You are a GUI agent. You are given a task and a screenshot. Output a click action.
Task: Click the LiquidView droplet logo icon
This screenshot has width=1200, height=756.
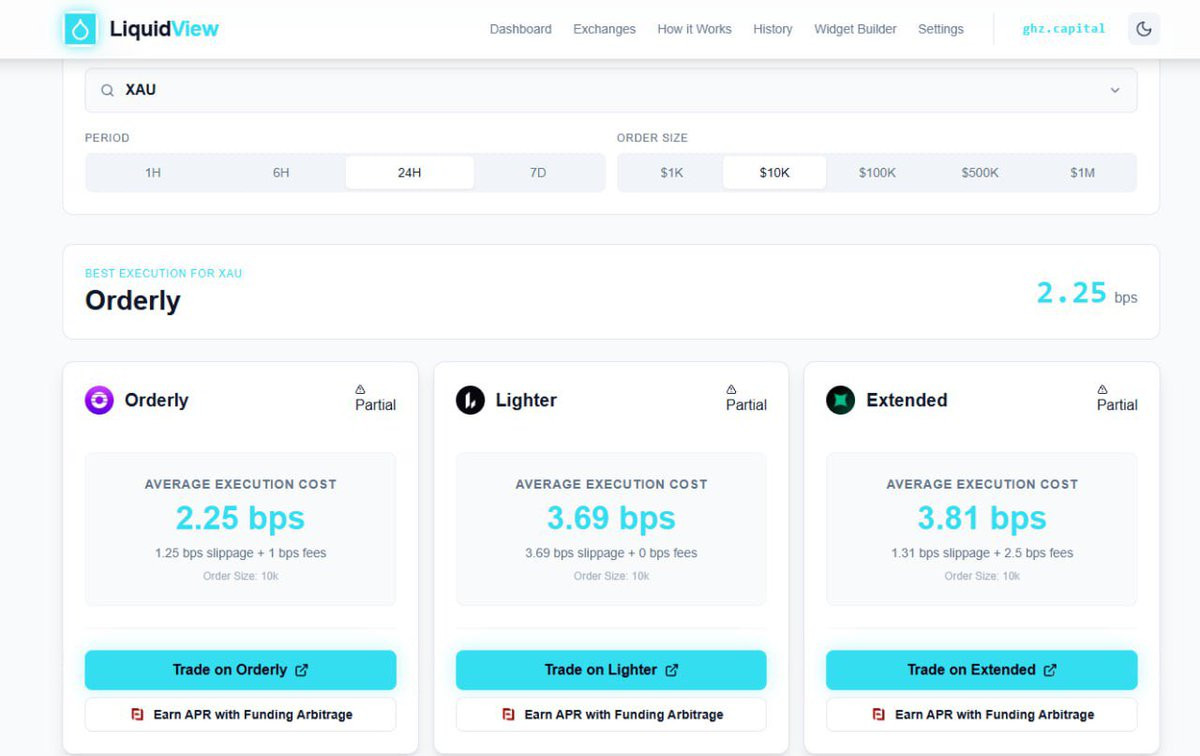(x=80, y=29)
